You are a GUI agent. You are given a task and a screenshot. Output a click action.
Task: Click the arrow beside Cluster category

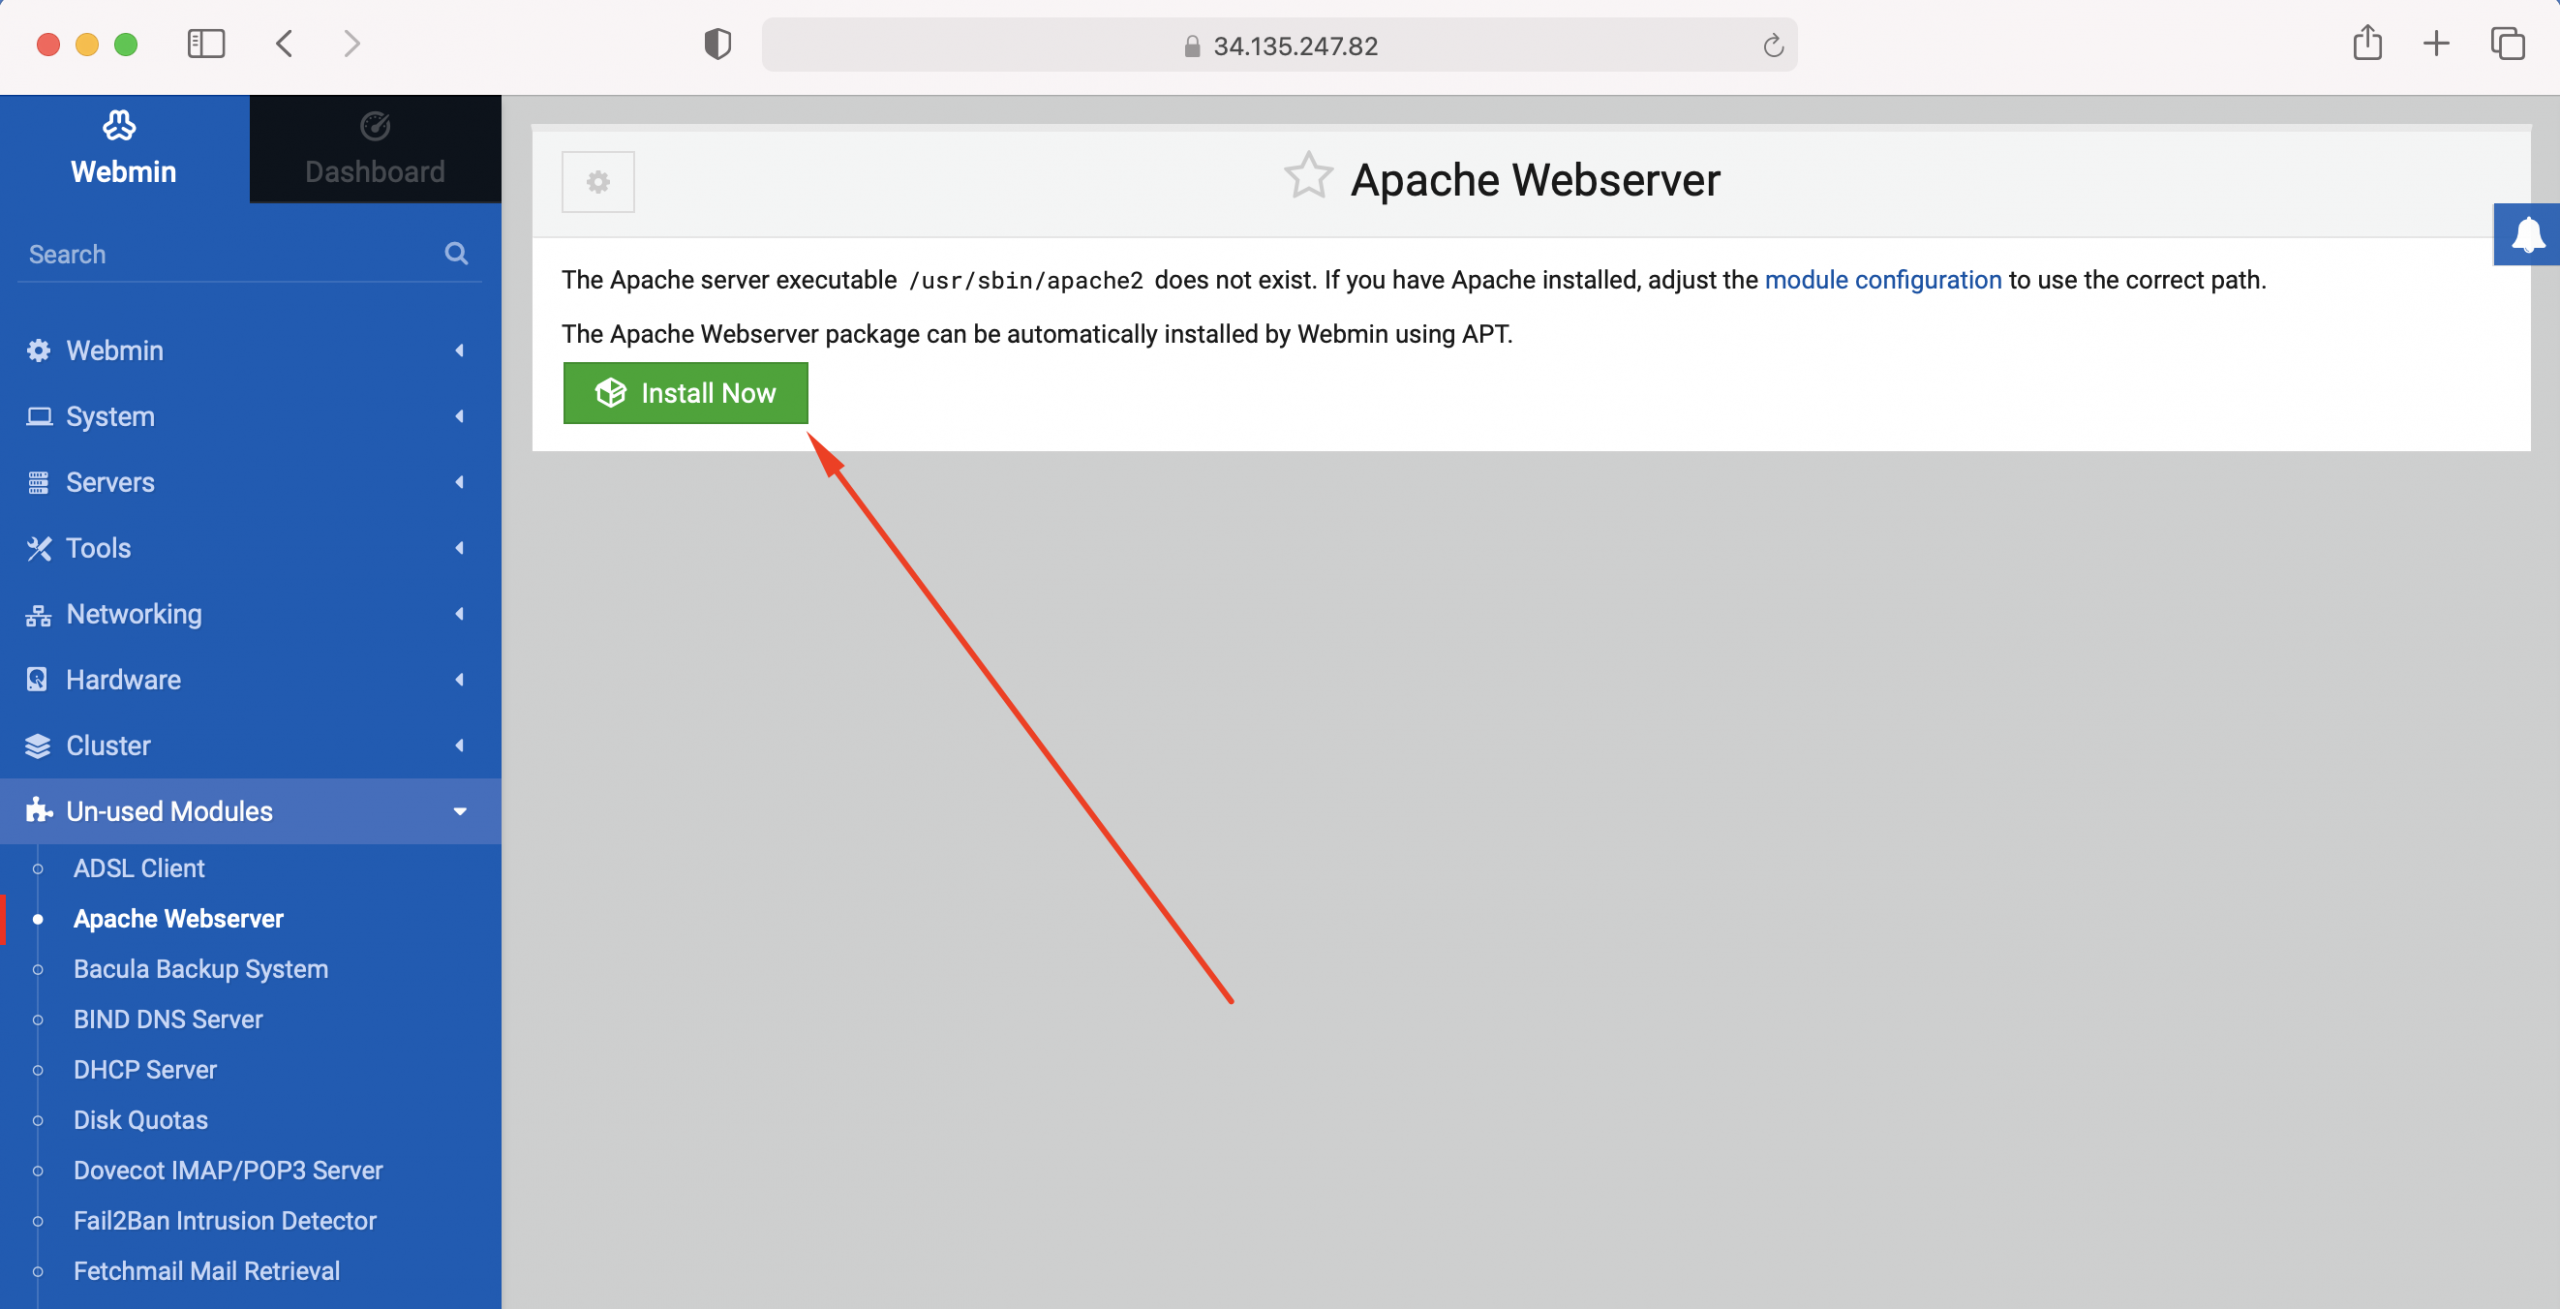pos(460,746)
